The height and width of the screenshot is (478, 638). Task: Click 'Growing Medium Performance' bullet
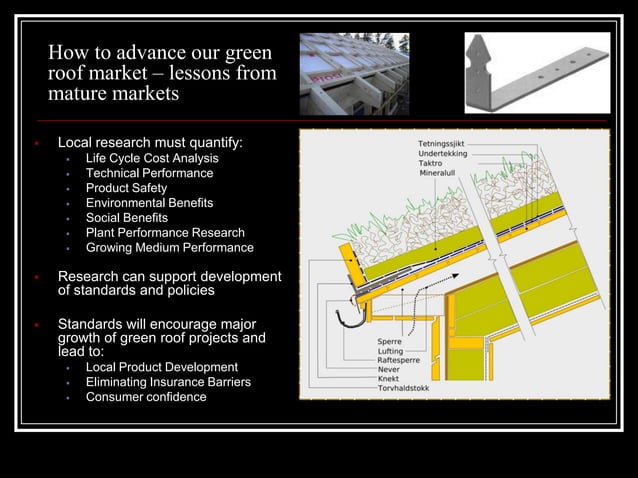pos(170,247)
